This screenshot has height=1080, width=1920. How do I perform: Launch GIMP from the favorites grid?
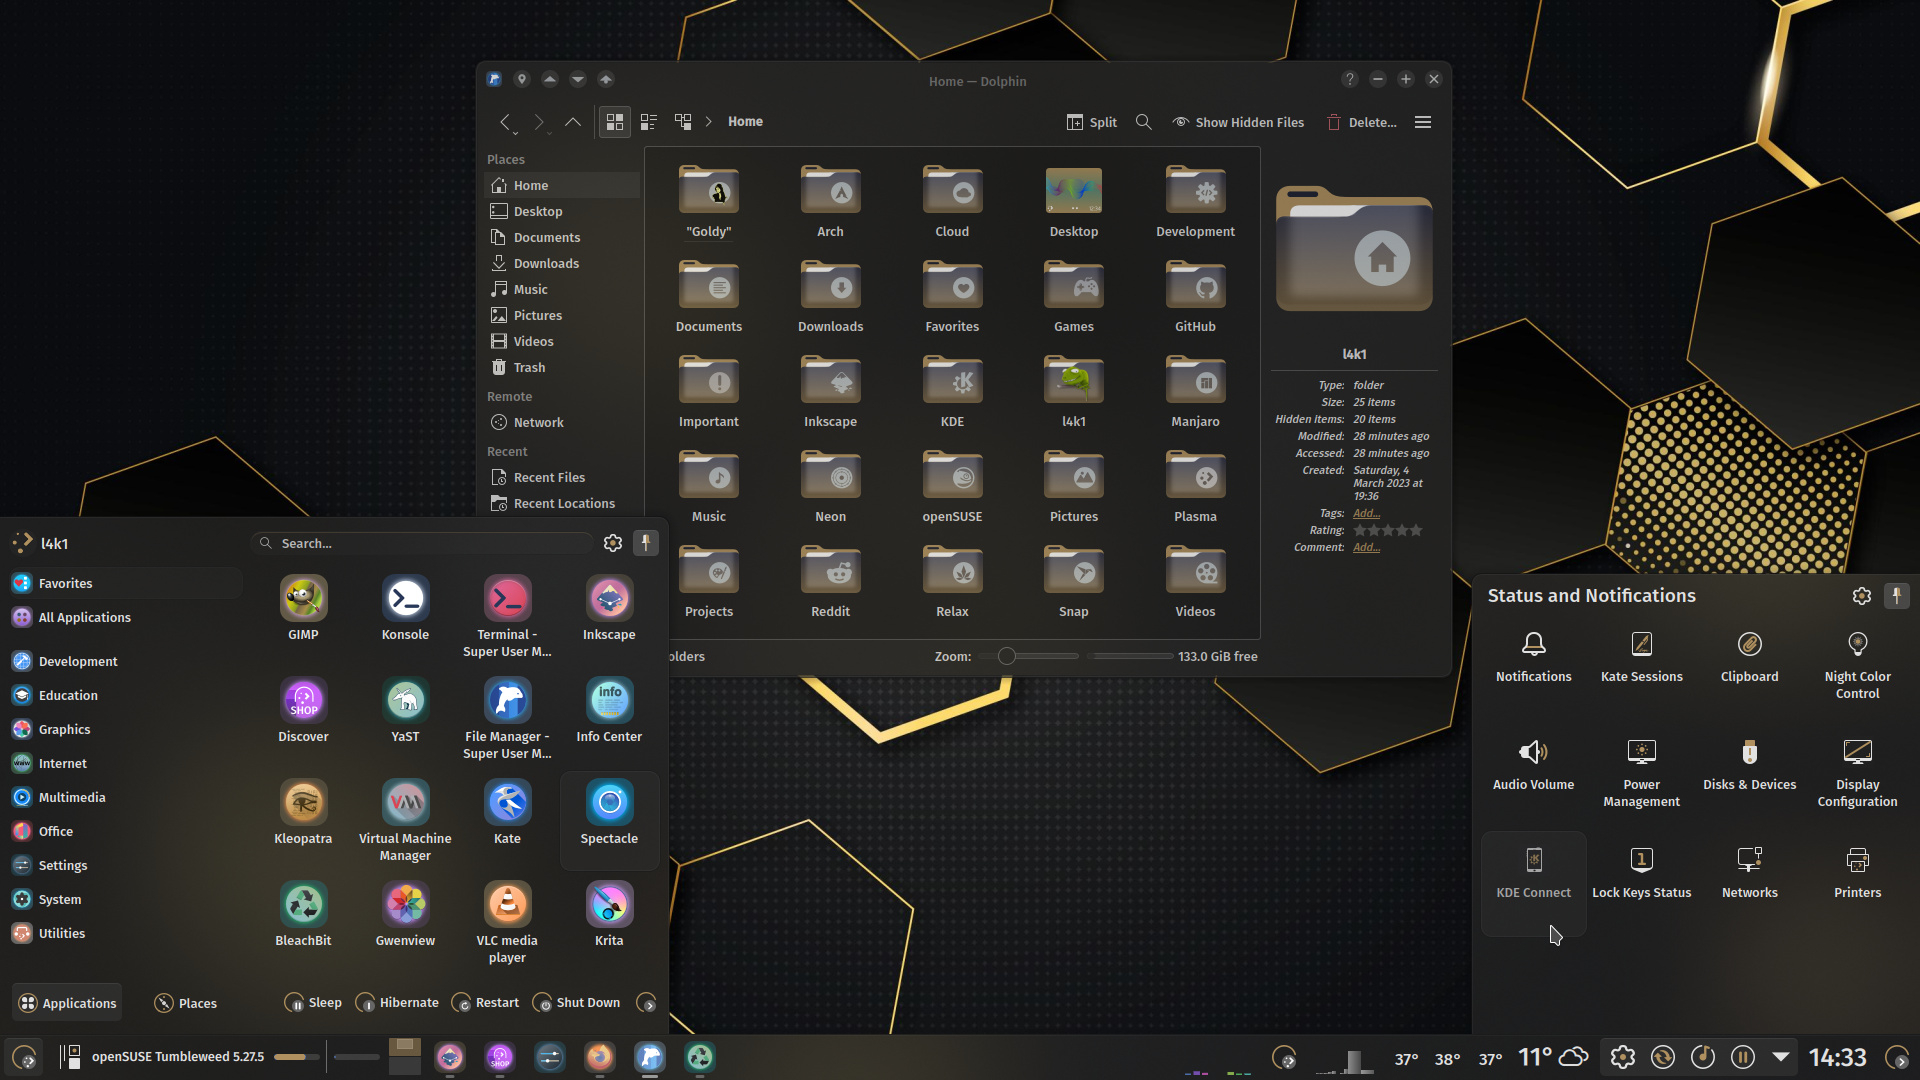(x=303, y=608)
